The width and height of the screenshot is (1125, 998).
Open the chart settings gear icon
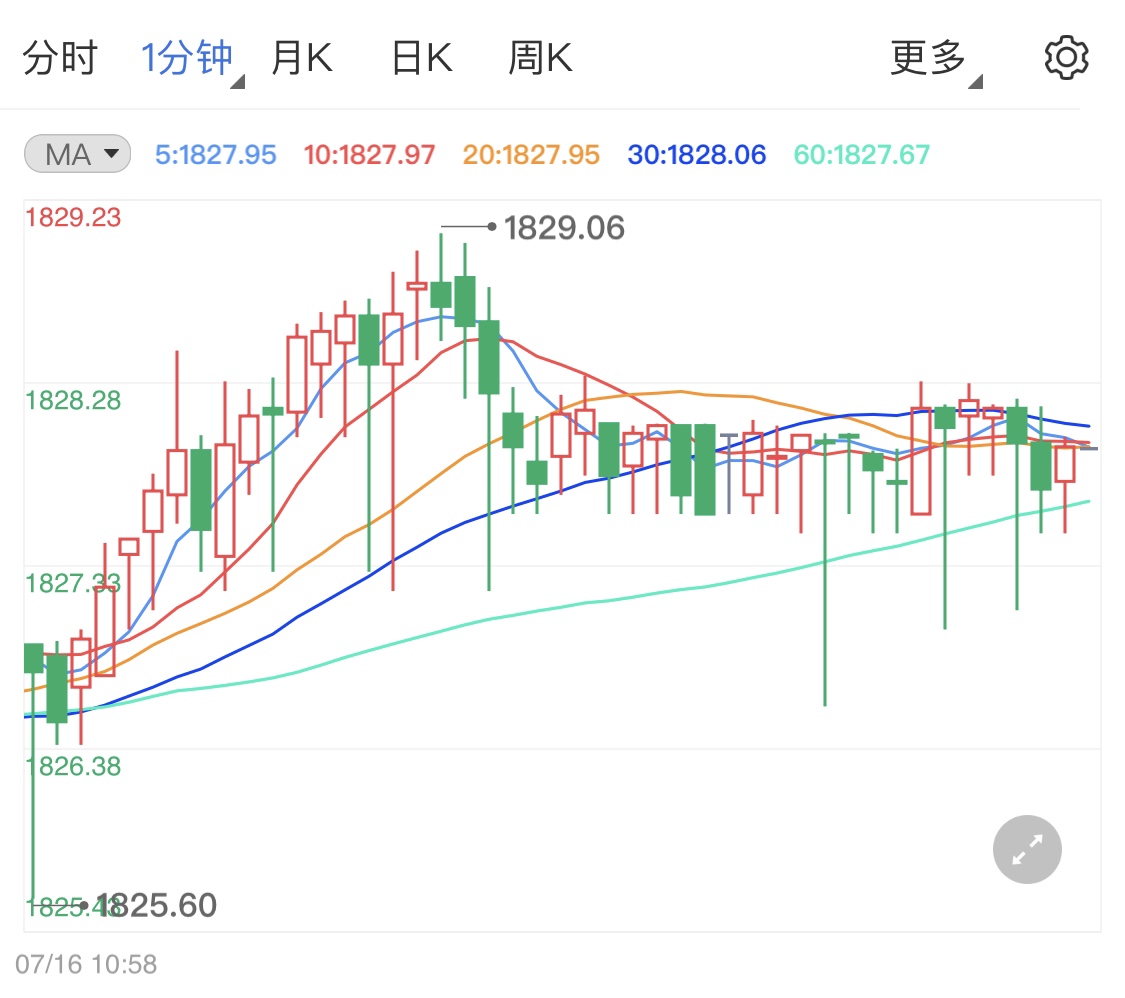1066,58
